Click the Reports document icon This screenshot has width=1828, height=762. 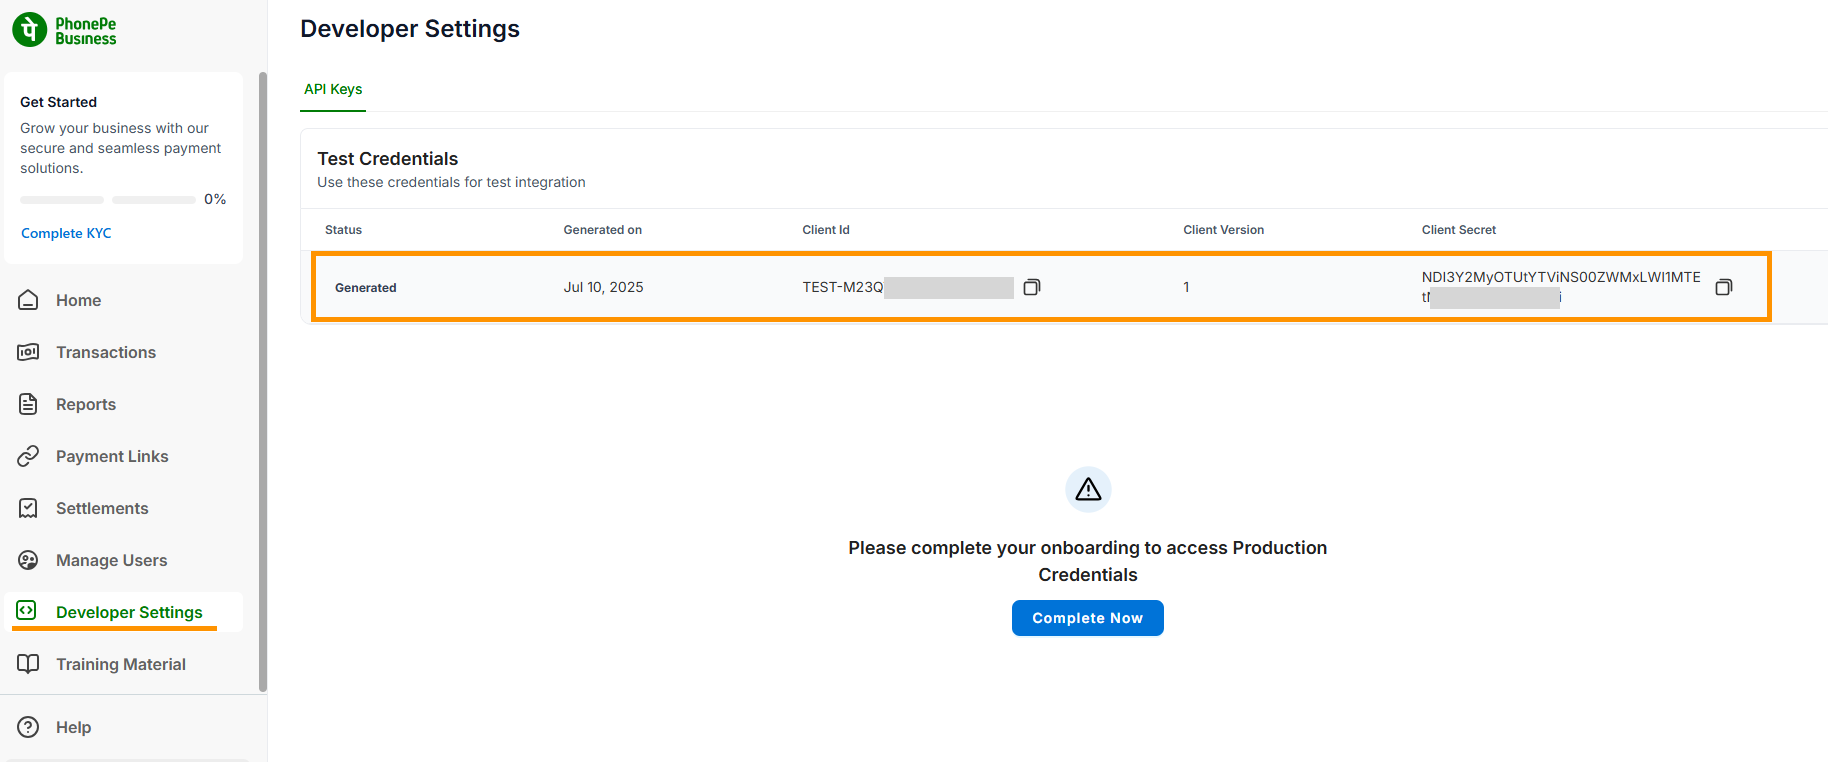(28, 404)
